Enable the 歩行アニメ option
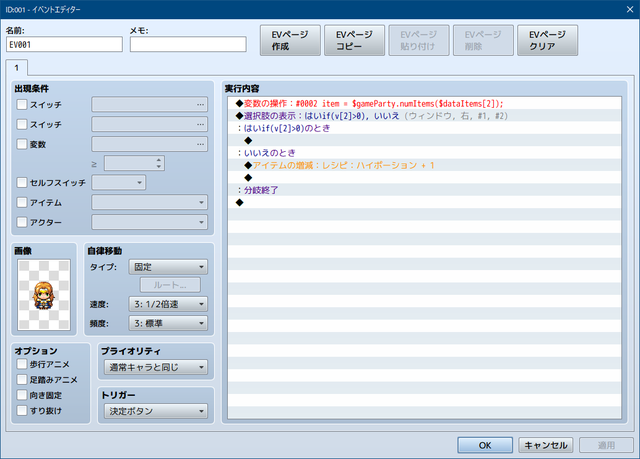The image size is (640, 459). tap(22, 364)
